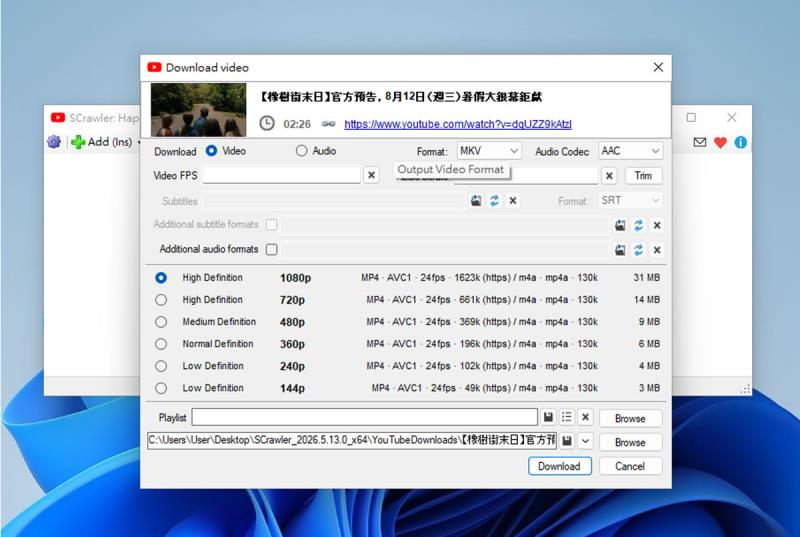Click the Subtitles text field

(334, 200)
